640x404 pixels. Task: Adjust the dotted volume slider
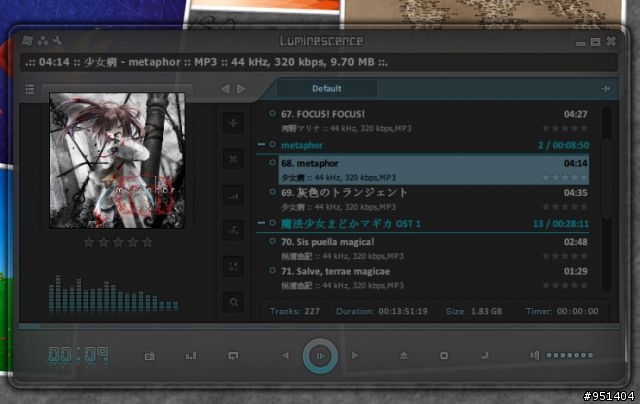pyautogui.click(x=570, y=355)
